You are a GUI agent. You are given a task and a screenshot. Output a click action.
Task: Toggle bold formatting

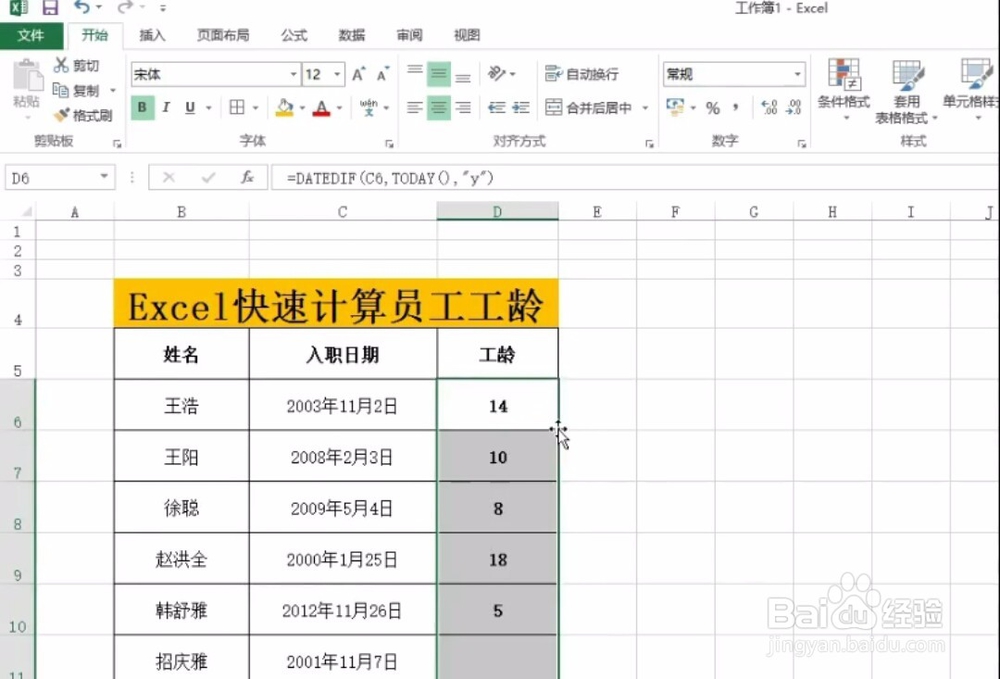142,108
